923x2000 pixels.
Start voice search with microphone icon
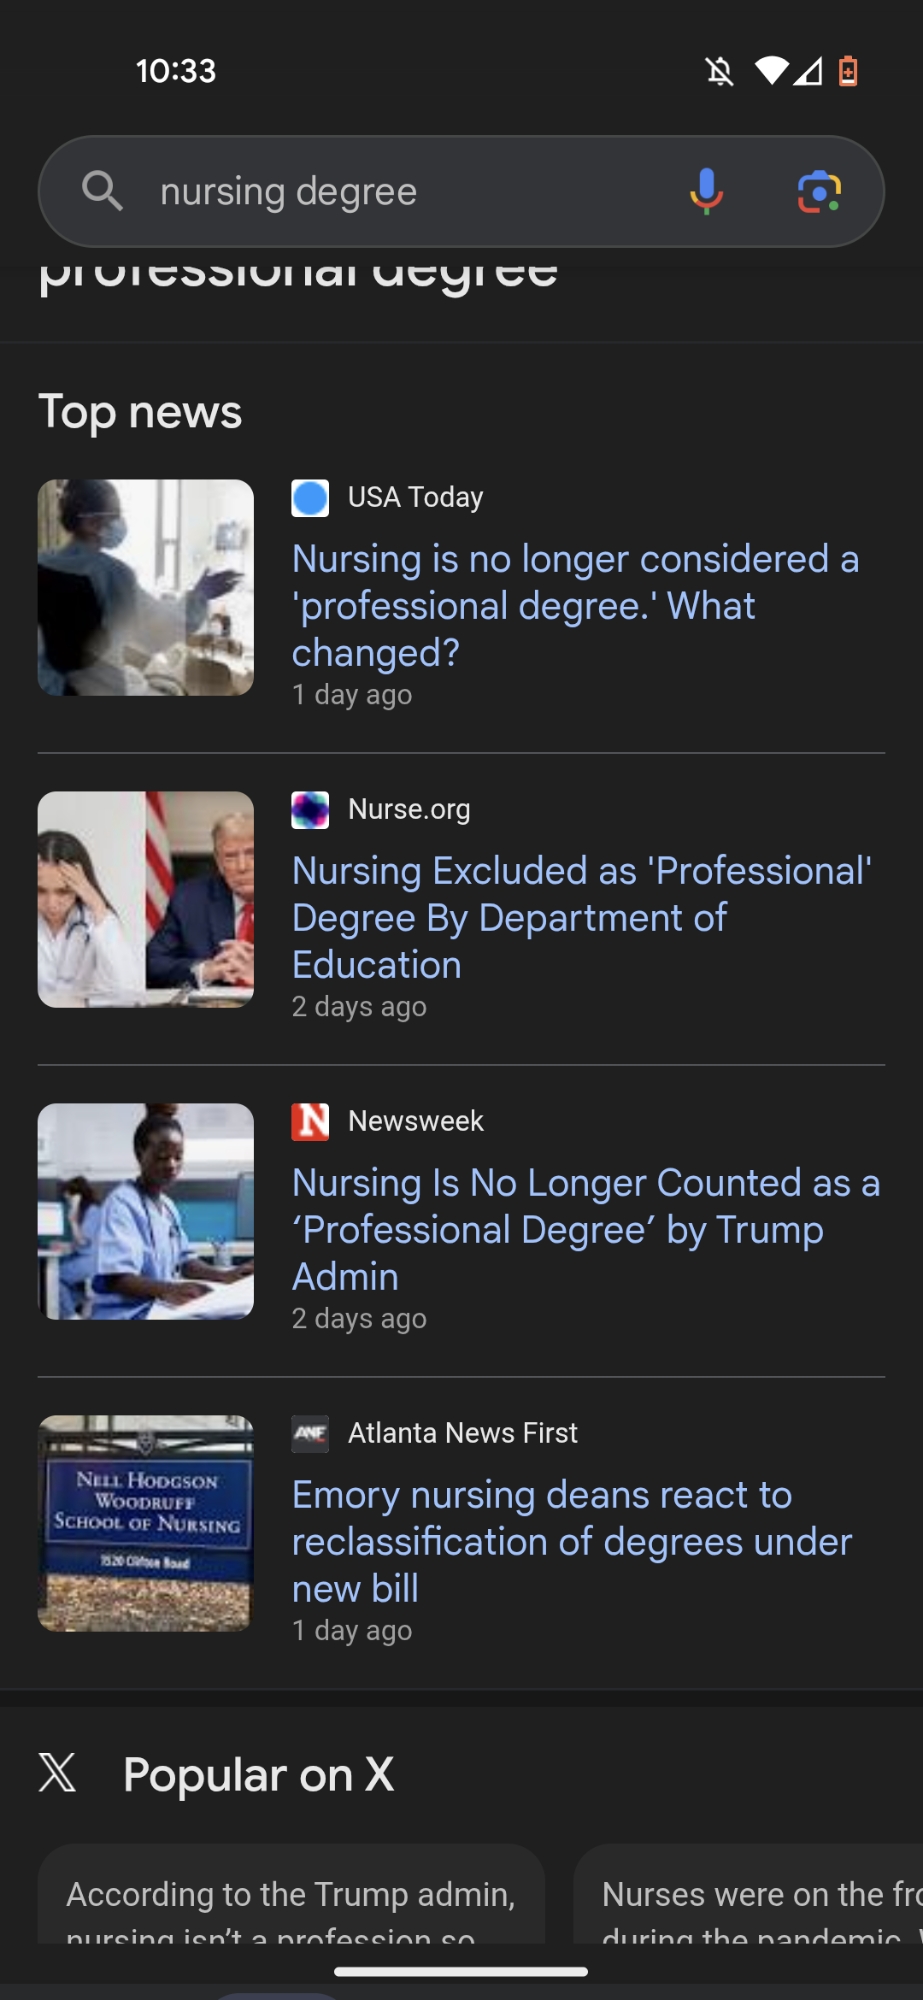click(706, 191)
